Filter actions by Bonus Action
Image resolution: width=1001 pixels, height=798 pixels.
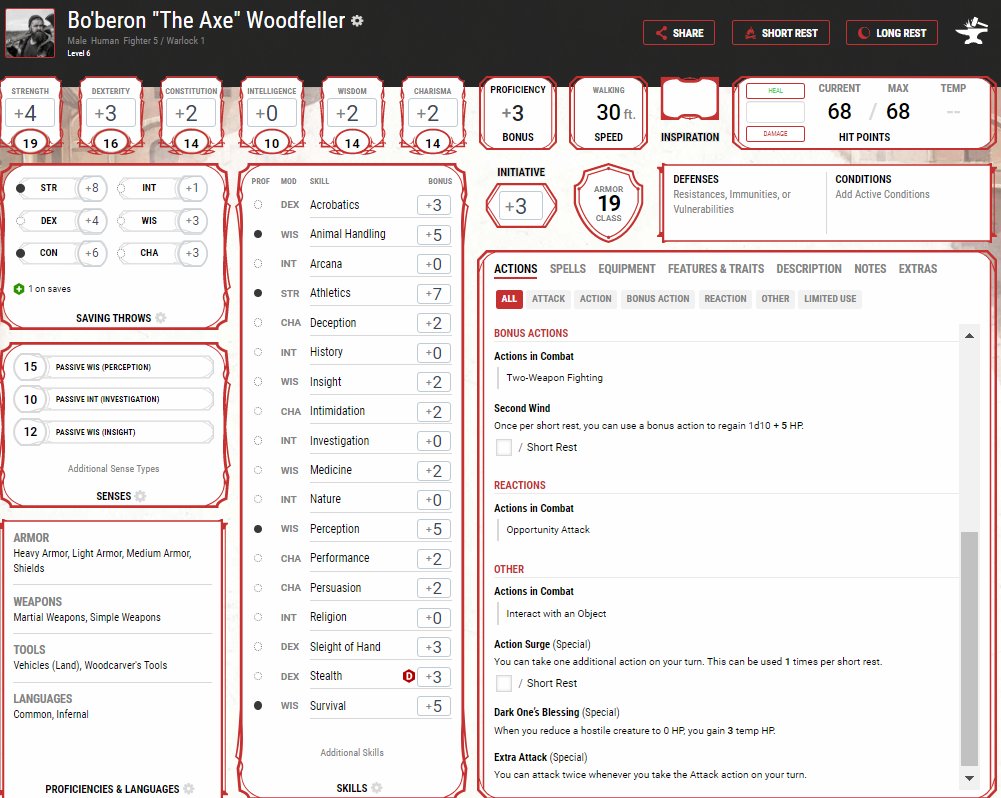(x=658, y=299)
